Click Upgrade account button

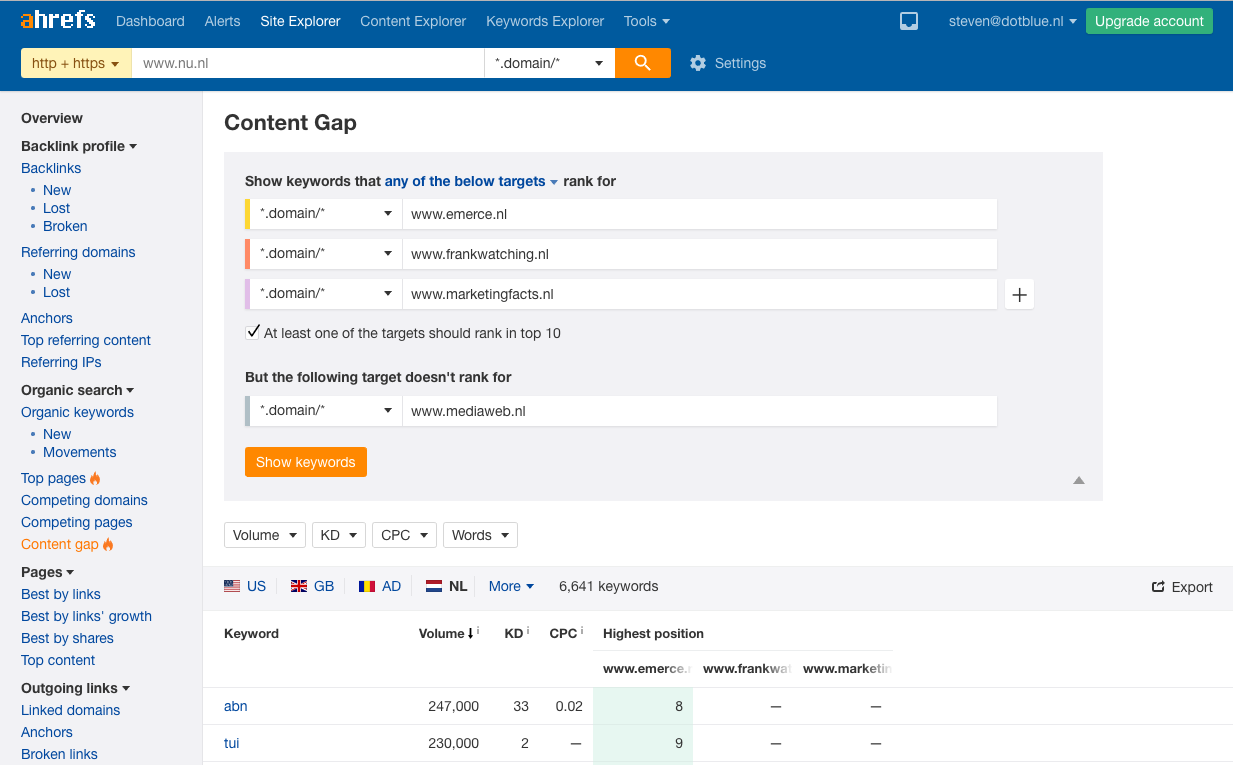[1149, 21]
